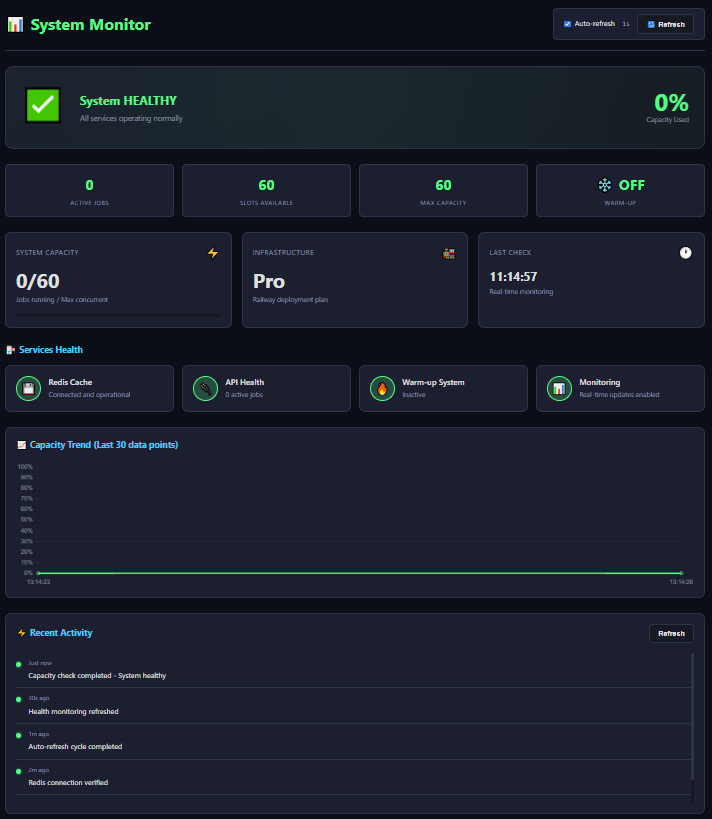Click the Redis Cache disk icon
Image resolution: width=712 pixels, height=819 pixels.
pyautogui.click(x=29, y=389)
